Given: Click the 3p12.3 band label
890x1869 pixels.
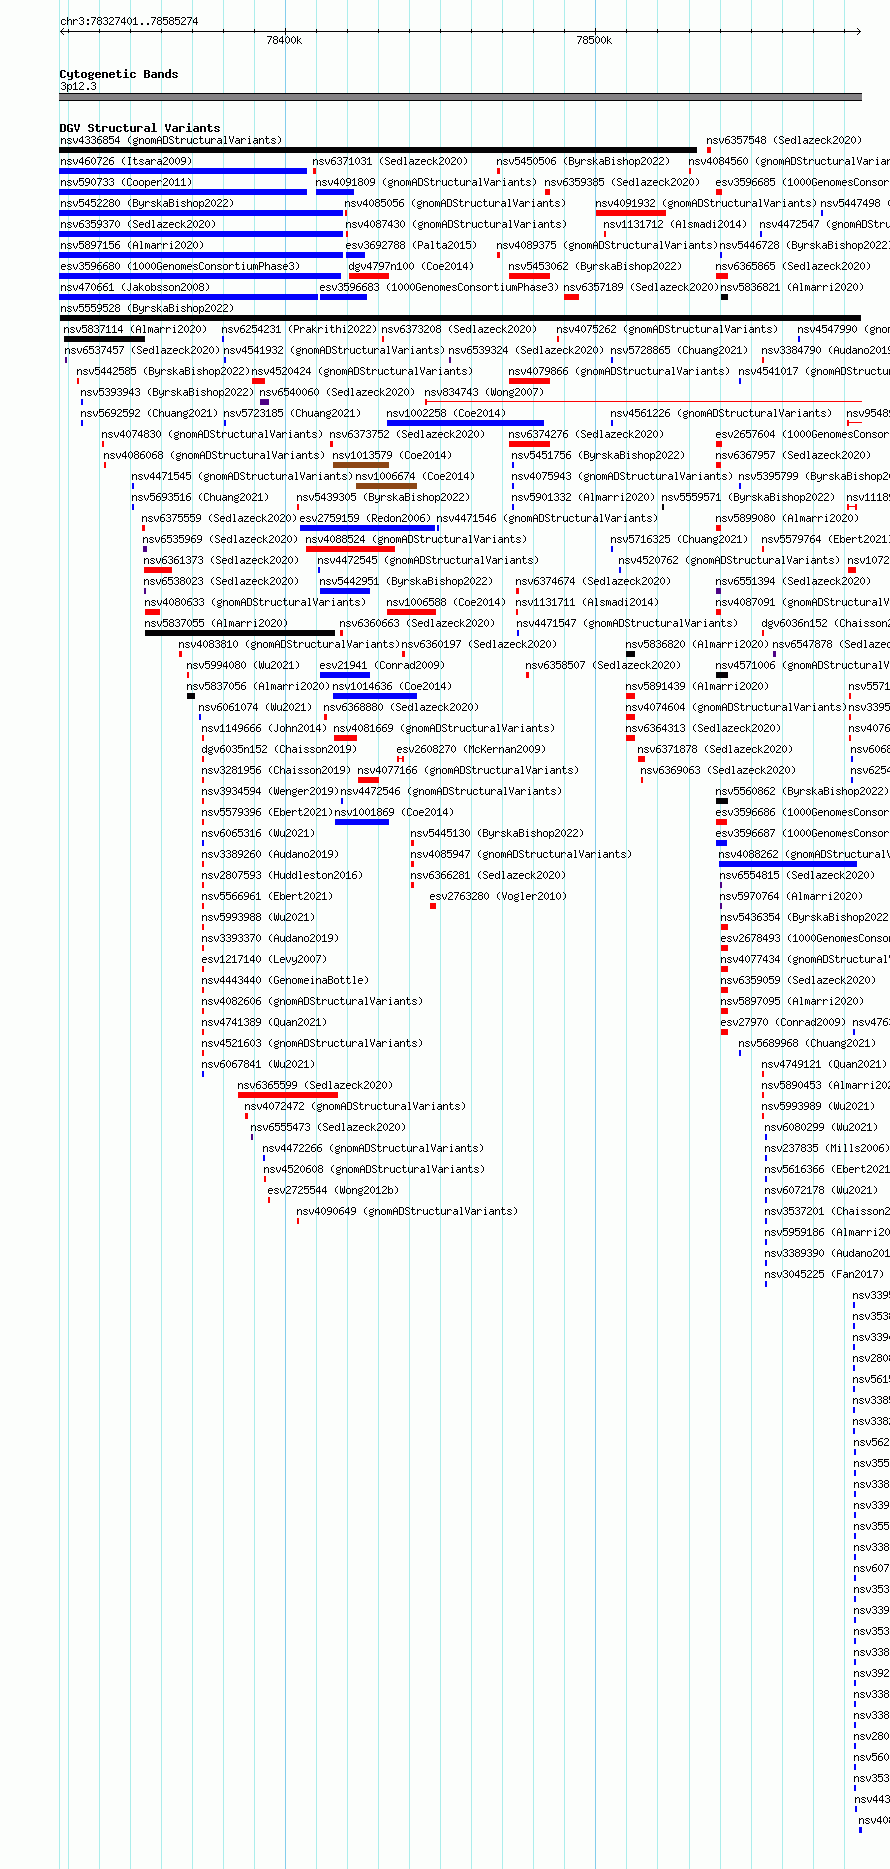Looking at the screenshot, I should 78,86.
